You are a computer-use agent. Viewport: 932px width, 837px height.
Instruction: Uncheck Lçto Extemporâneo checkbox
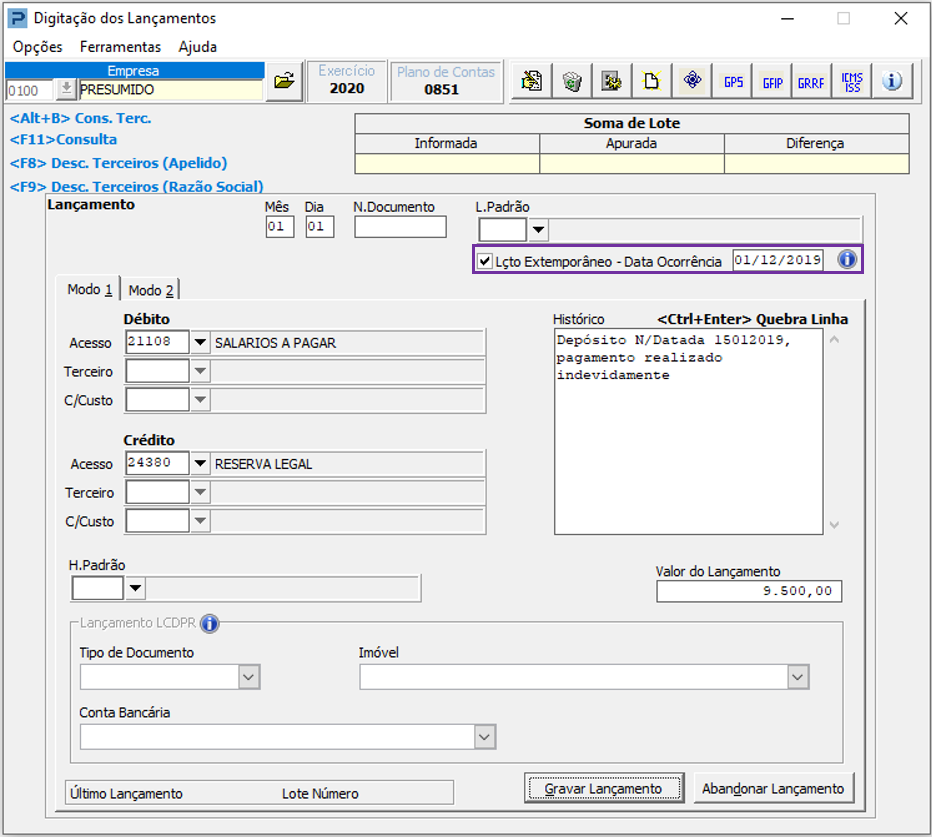(485, 261)
